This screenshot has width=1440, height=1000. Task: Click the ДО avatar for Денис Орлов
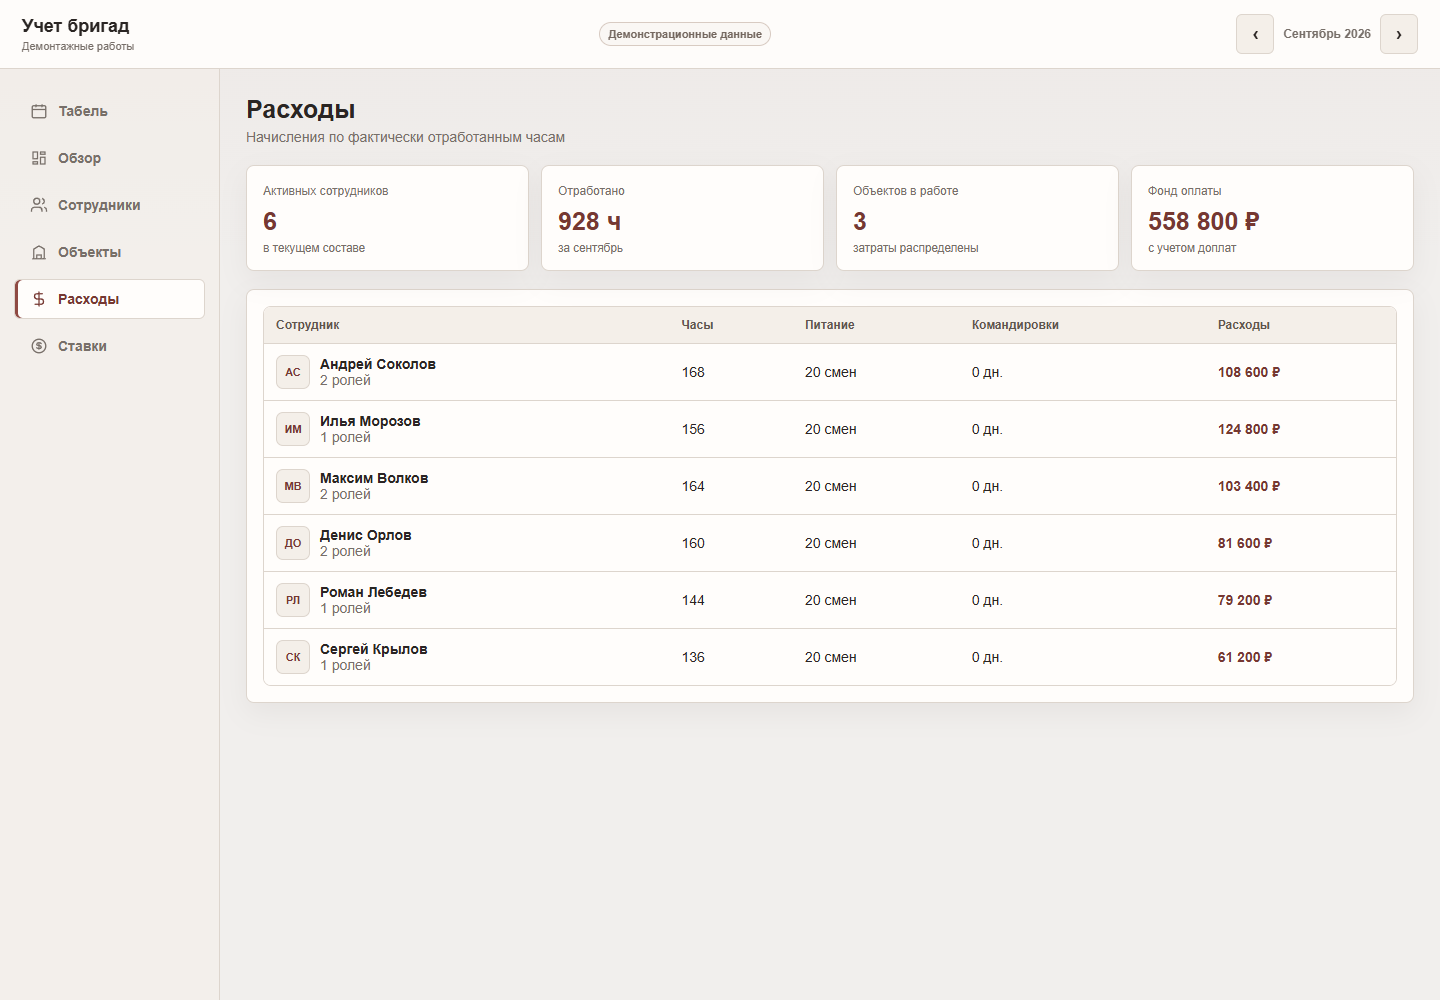tap(293, 543)
